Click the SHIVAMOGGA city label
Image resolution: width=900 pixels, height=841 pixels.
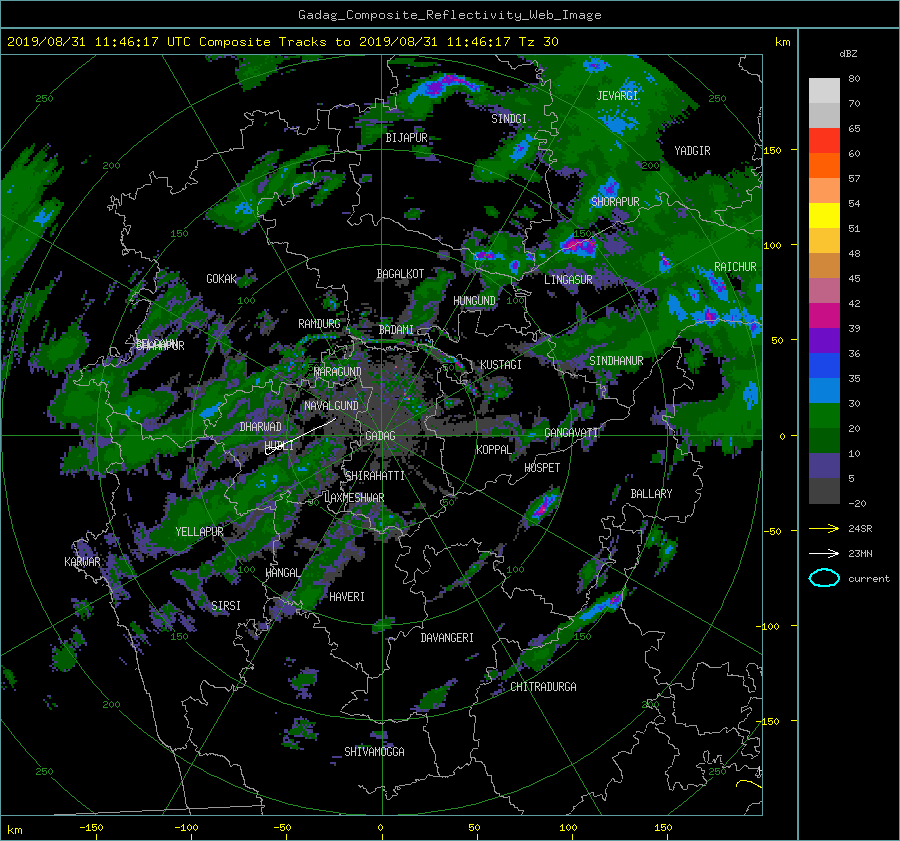coord(374,752)
